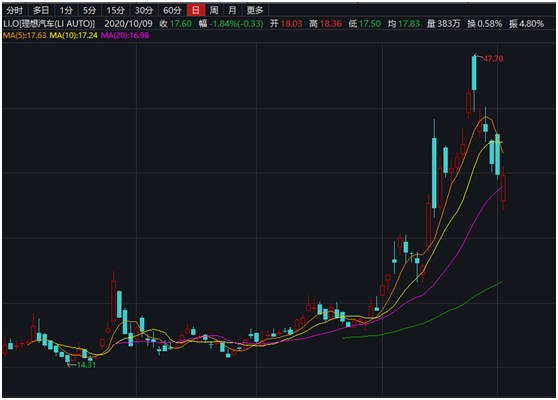558x400 pixels.
Task: Choose the 15分 interval tab
Action: (x=115, y=10)
